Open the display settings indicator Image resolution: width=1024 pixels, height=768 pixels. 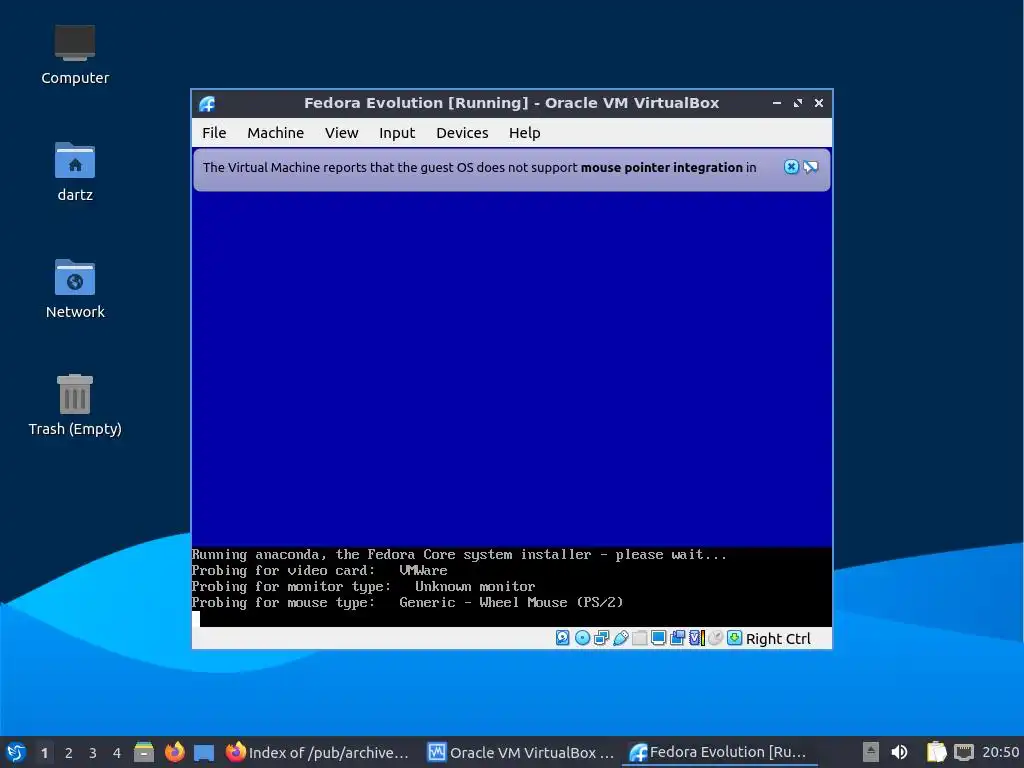(x=658, y=638)
